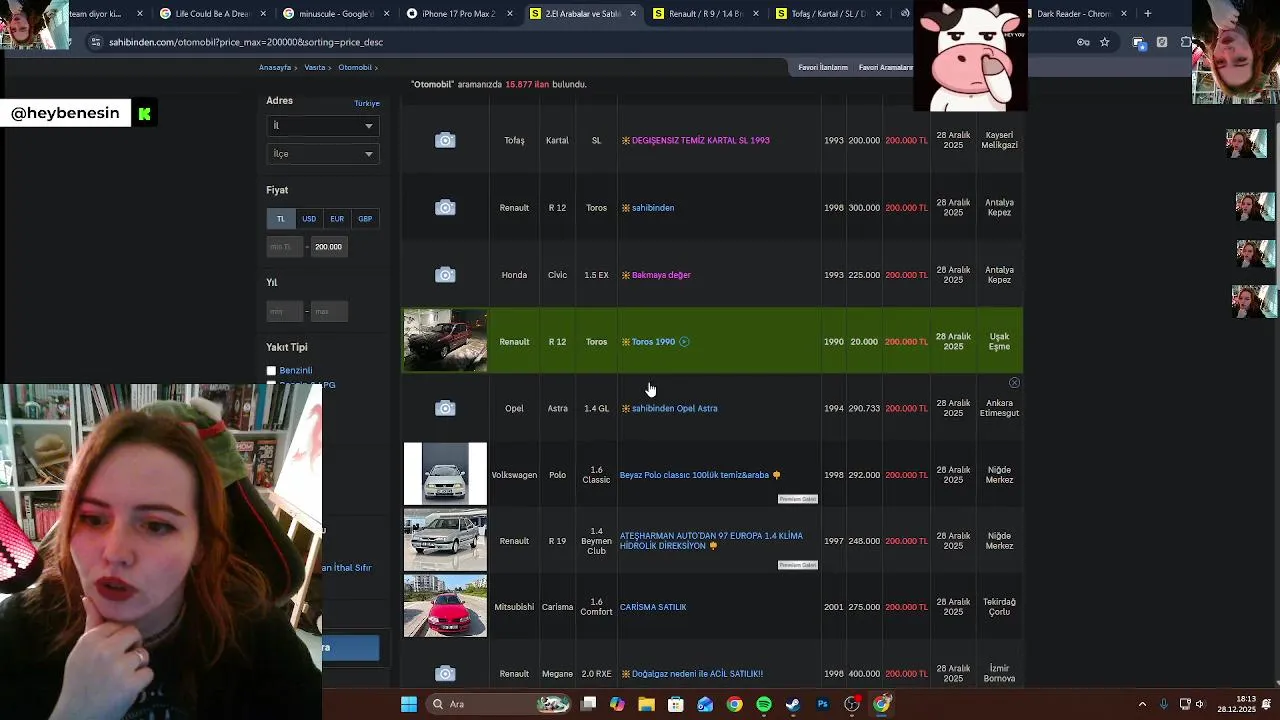
Task: Open 'DEĞİŞENSİZ TEMİZ KARTAL SL 1993' listing
Action: point(700,141)
